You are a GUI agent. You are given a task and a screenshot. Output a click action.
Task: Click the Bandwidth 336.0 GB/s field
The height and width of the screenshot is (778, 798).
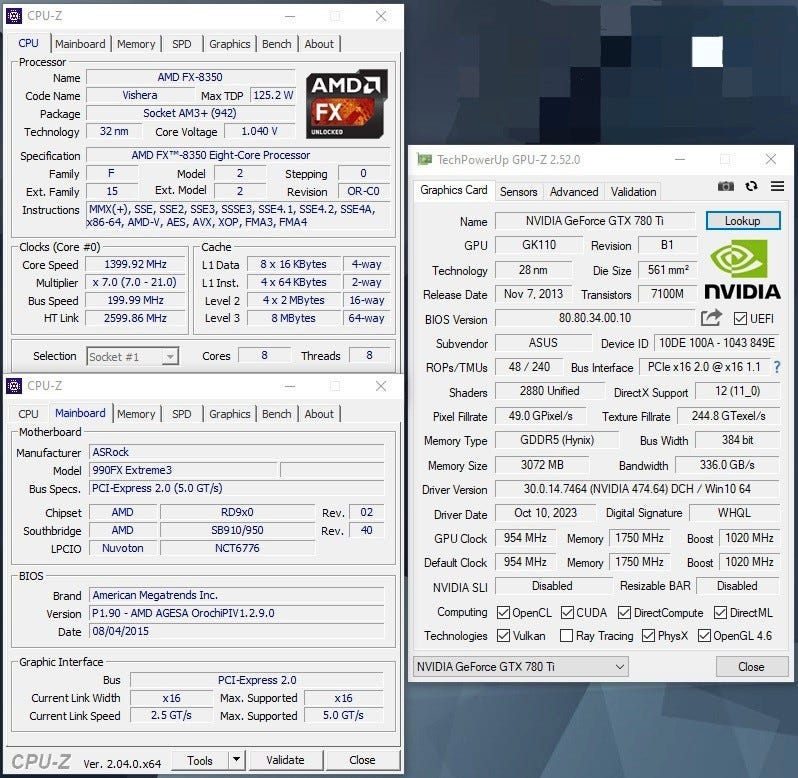click(x=727, y=465)
